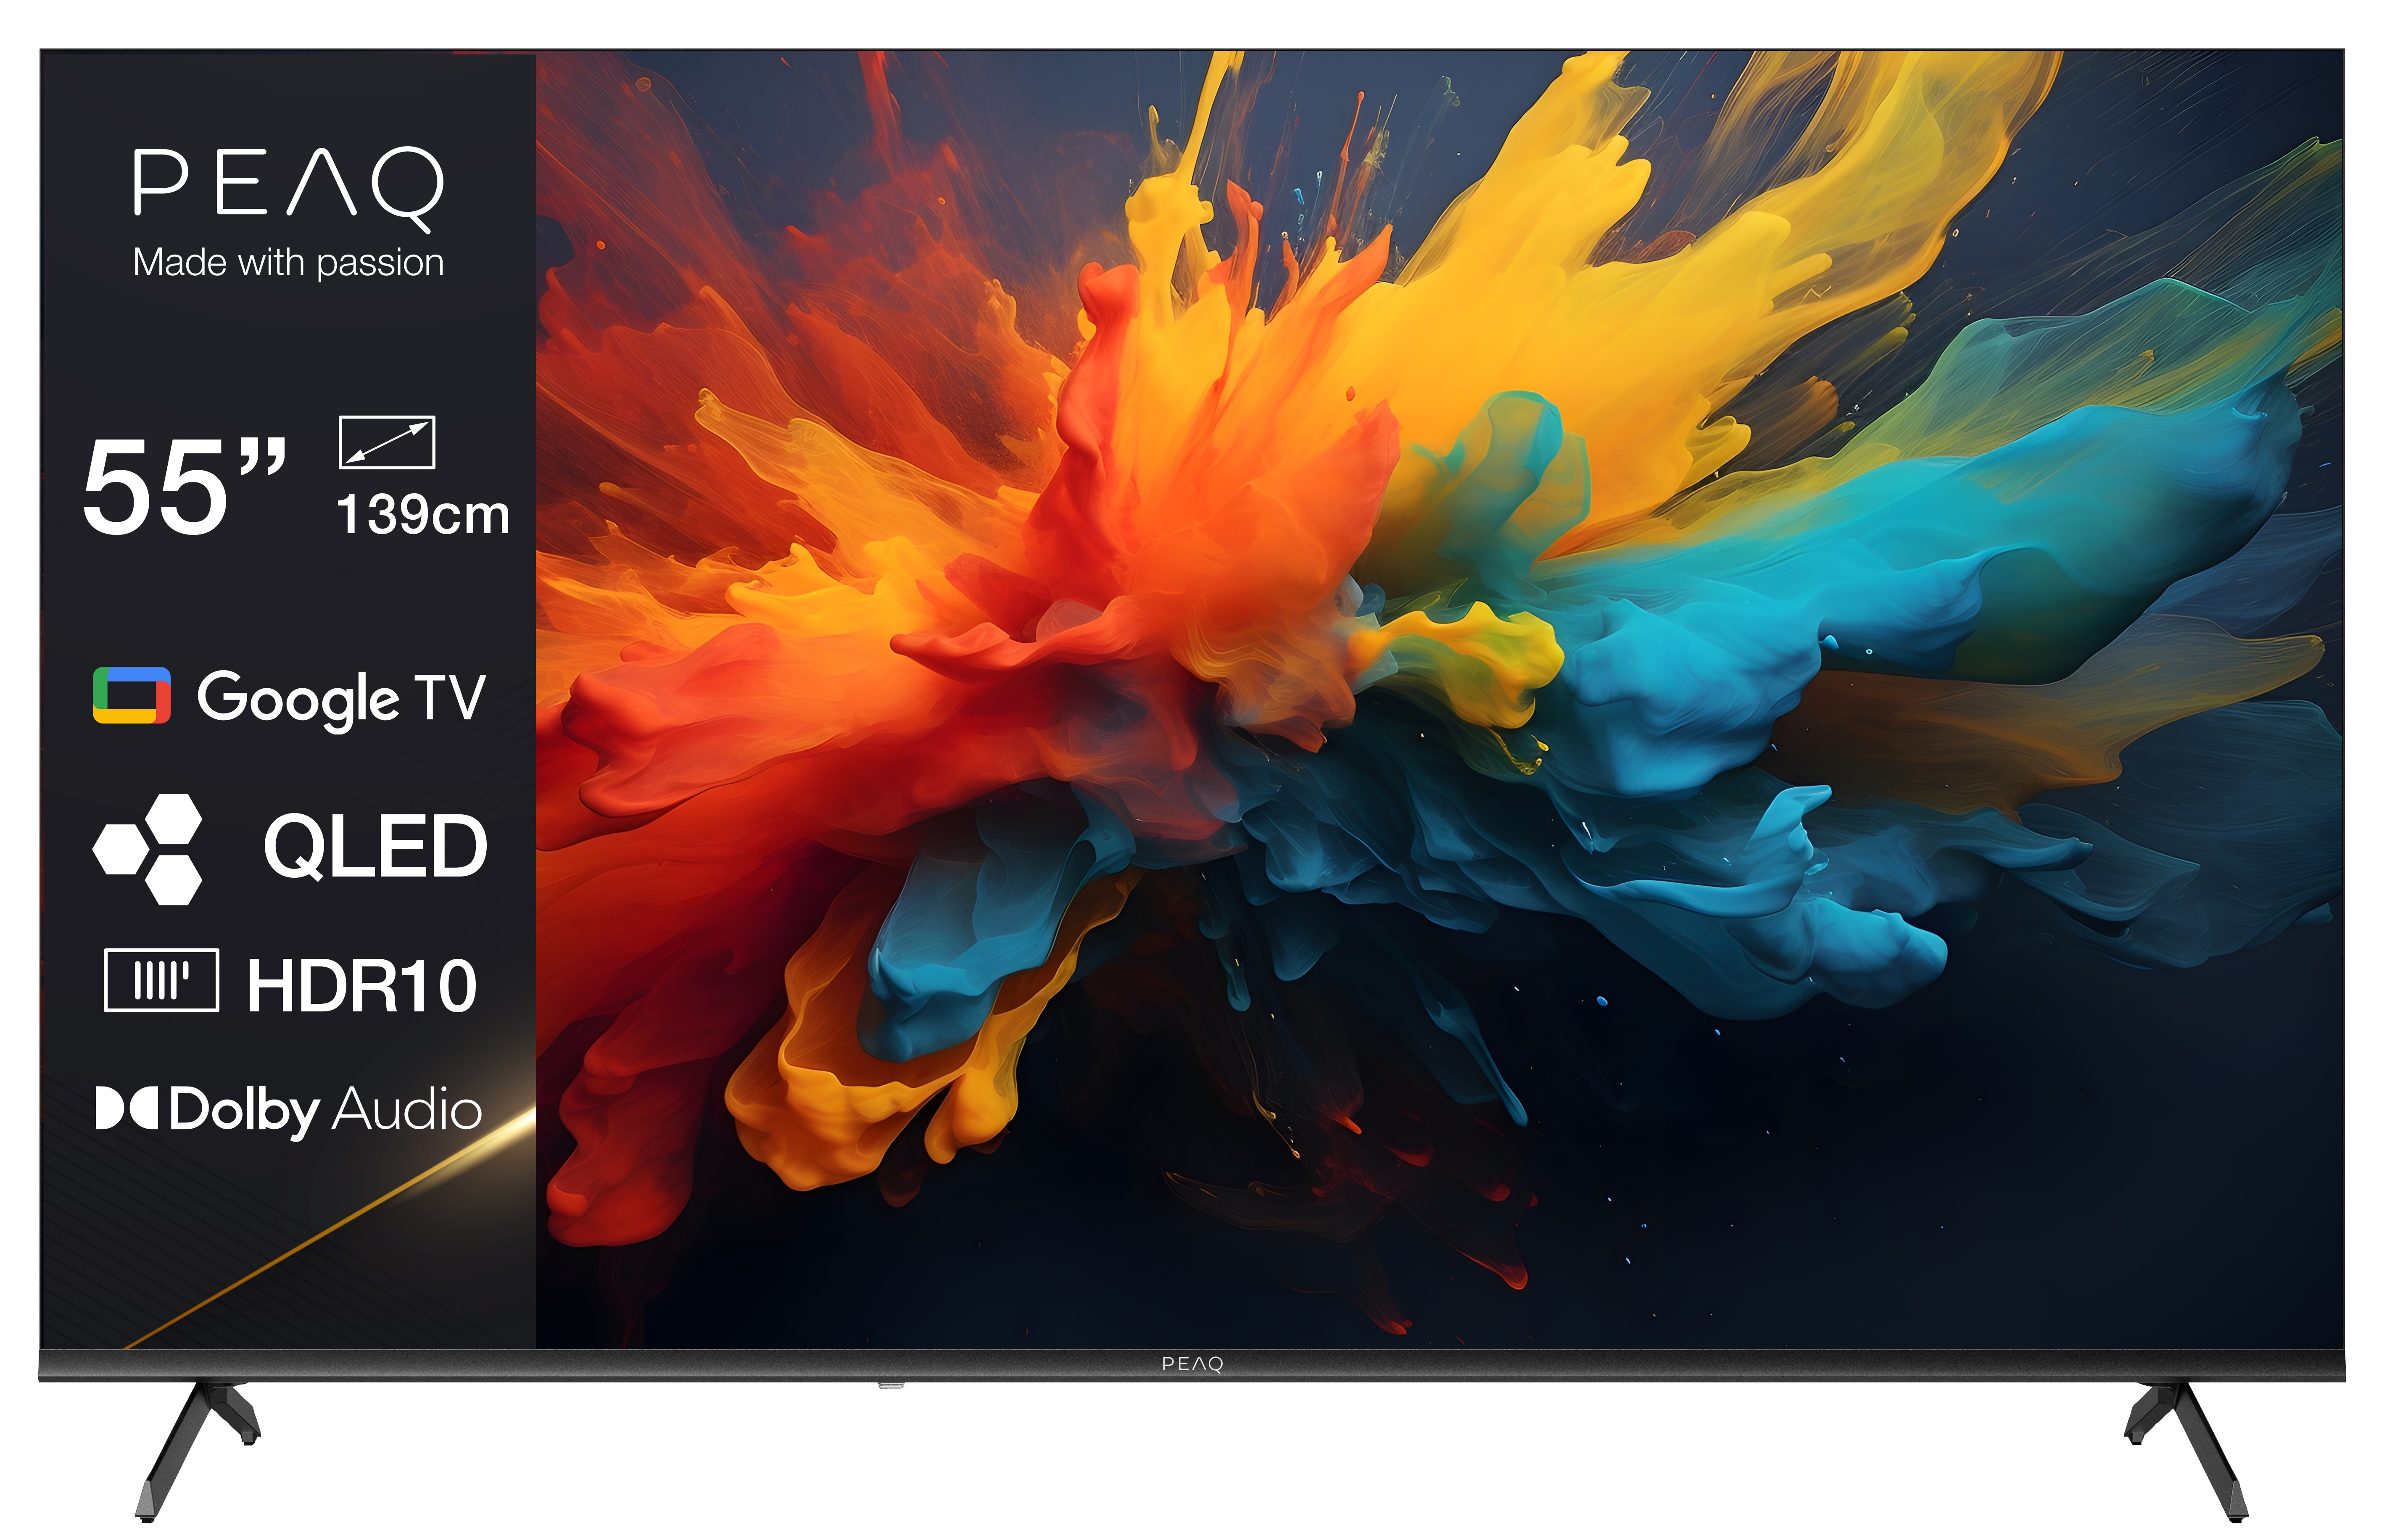Image resolution: width=2387 pixels, height=1540 pixels.
Task: Click the small PEAQ logo on the bezel
Action: point(1192,1364)
